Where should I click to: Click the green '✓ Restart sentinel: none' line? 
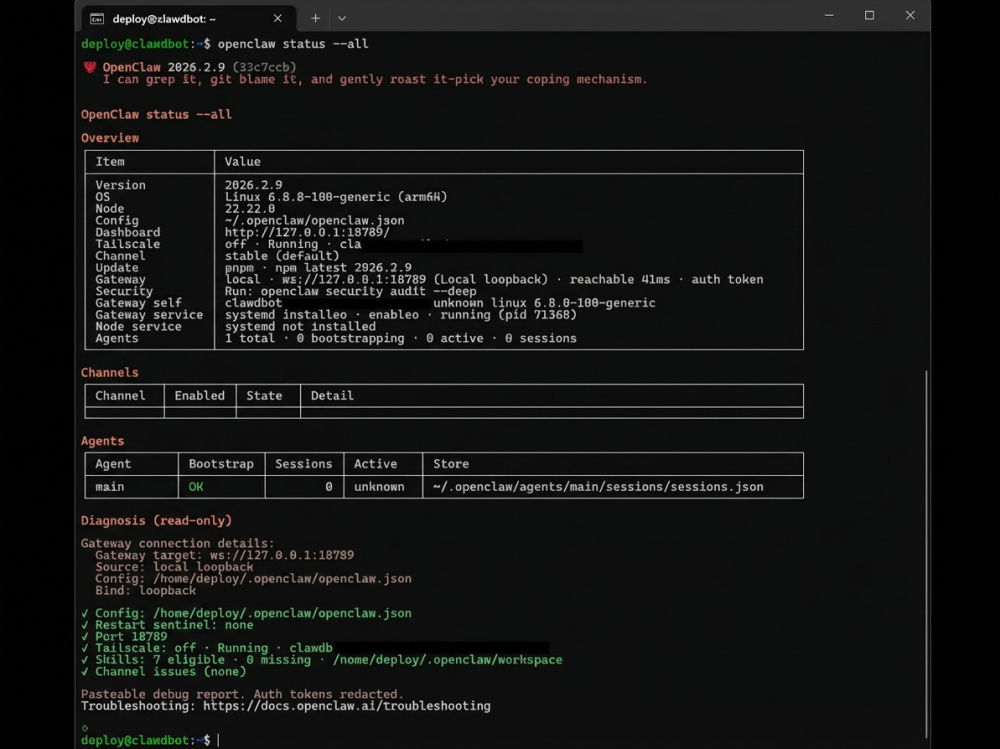[167, 625]
